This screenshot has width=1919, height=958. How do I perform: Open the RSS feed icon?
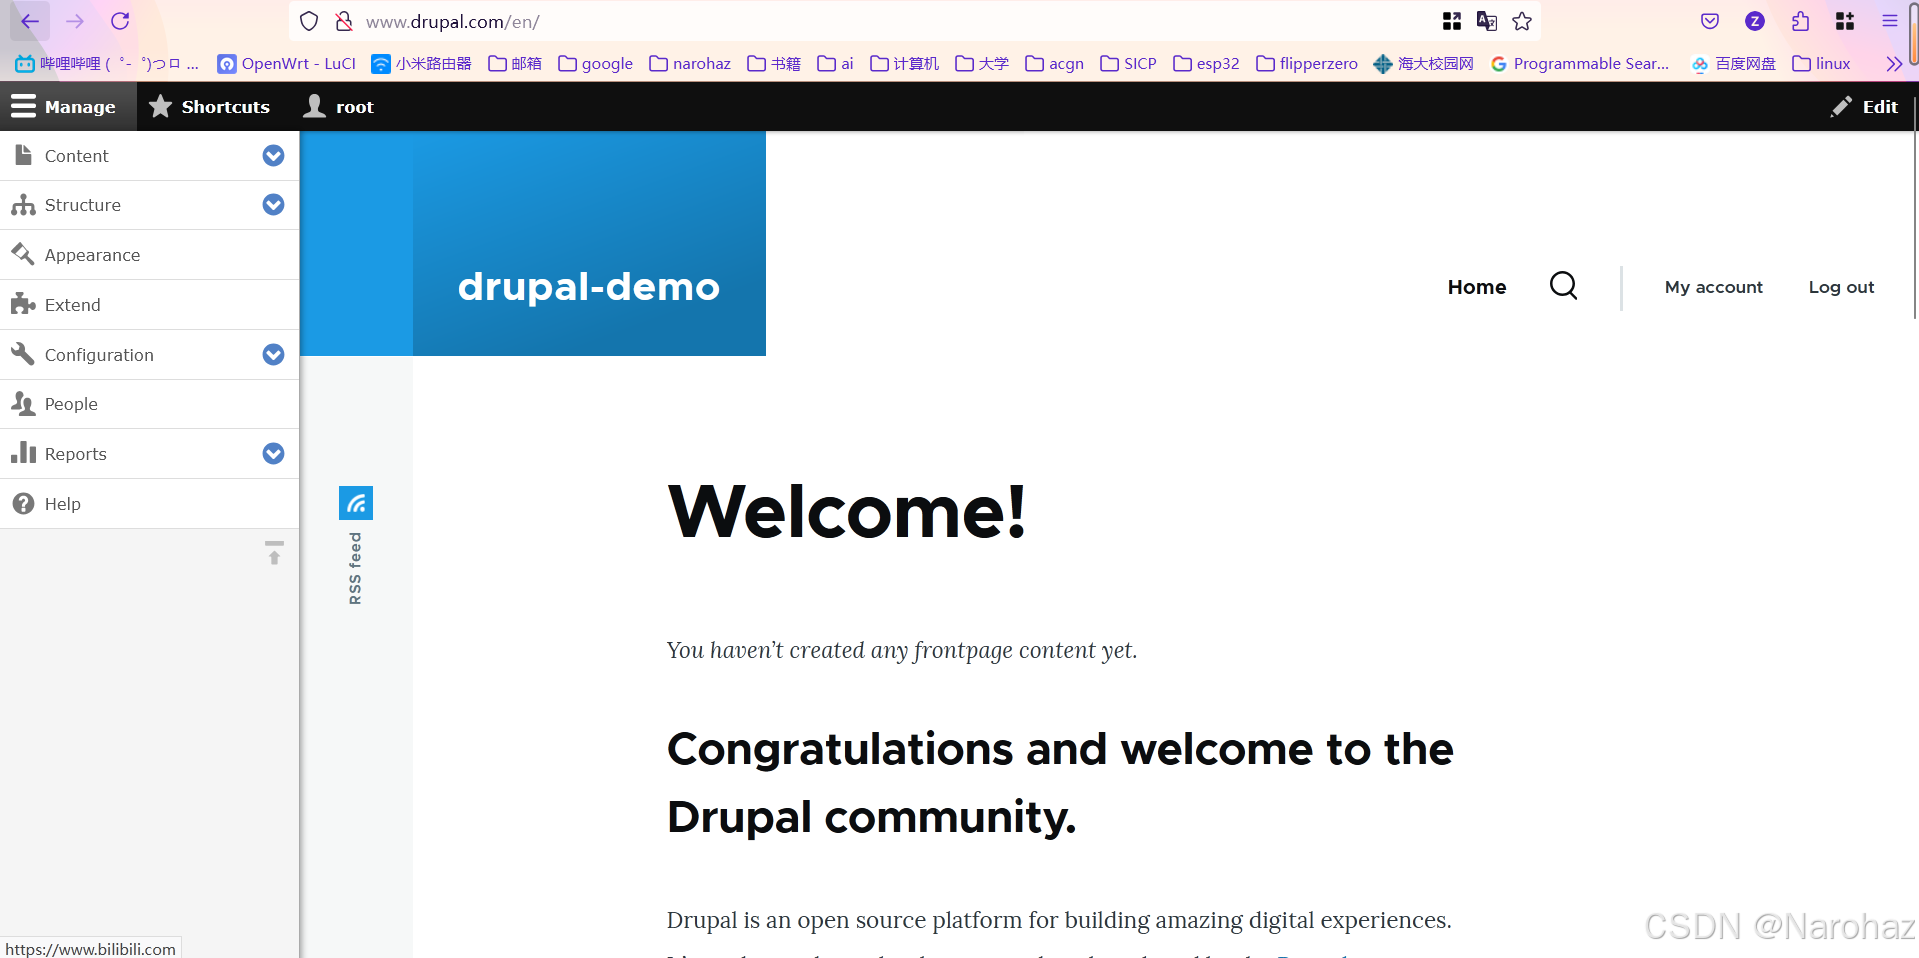[x=356, y=503]
